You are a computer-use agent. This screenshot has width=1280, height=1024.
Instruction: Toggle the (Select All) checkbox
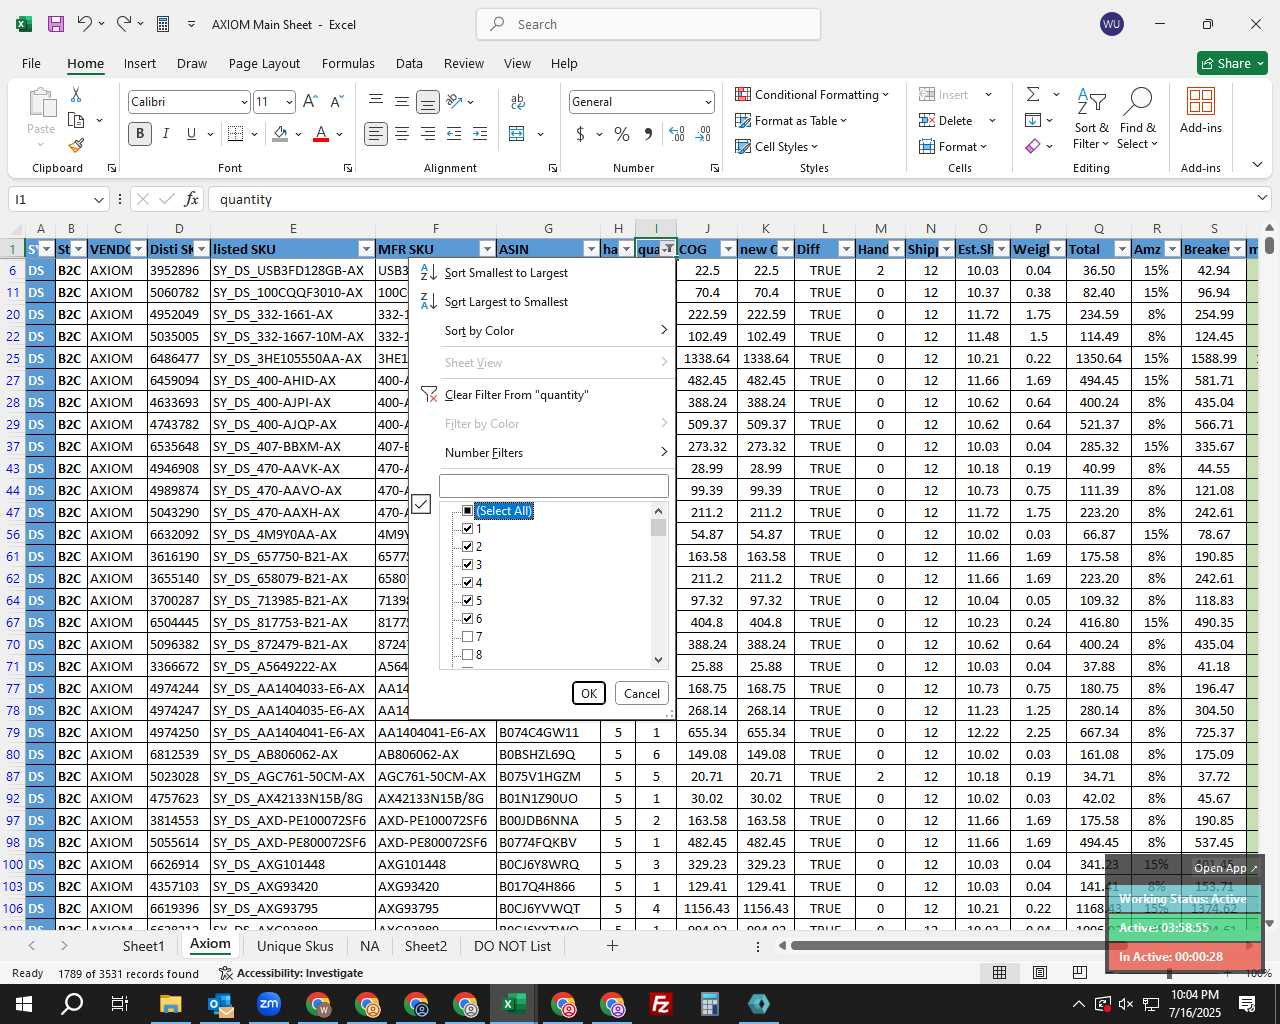point(467,511)
